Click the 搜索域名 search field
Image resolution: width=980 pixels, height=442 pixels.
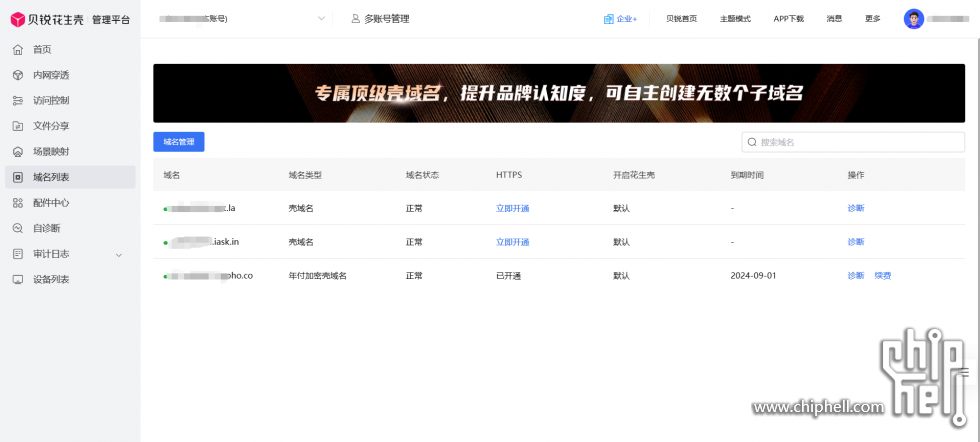(x=853, y=143)
